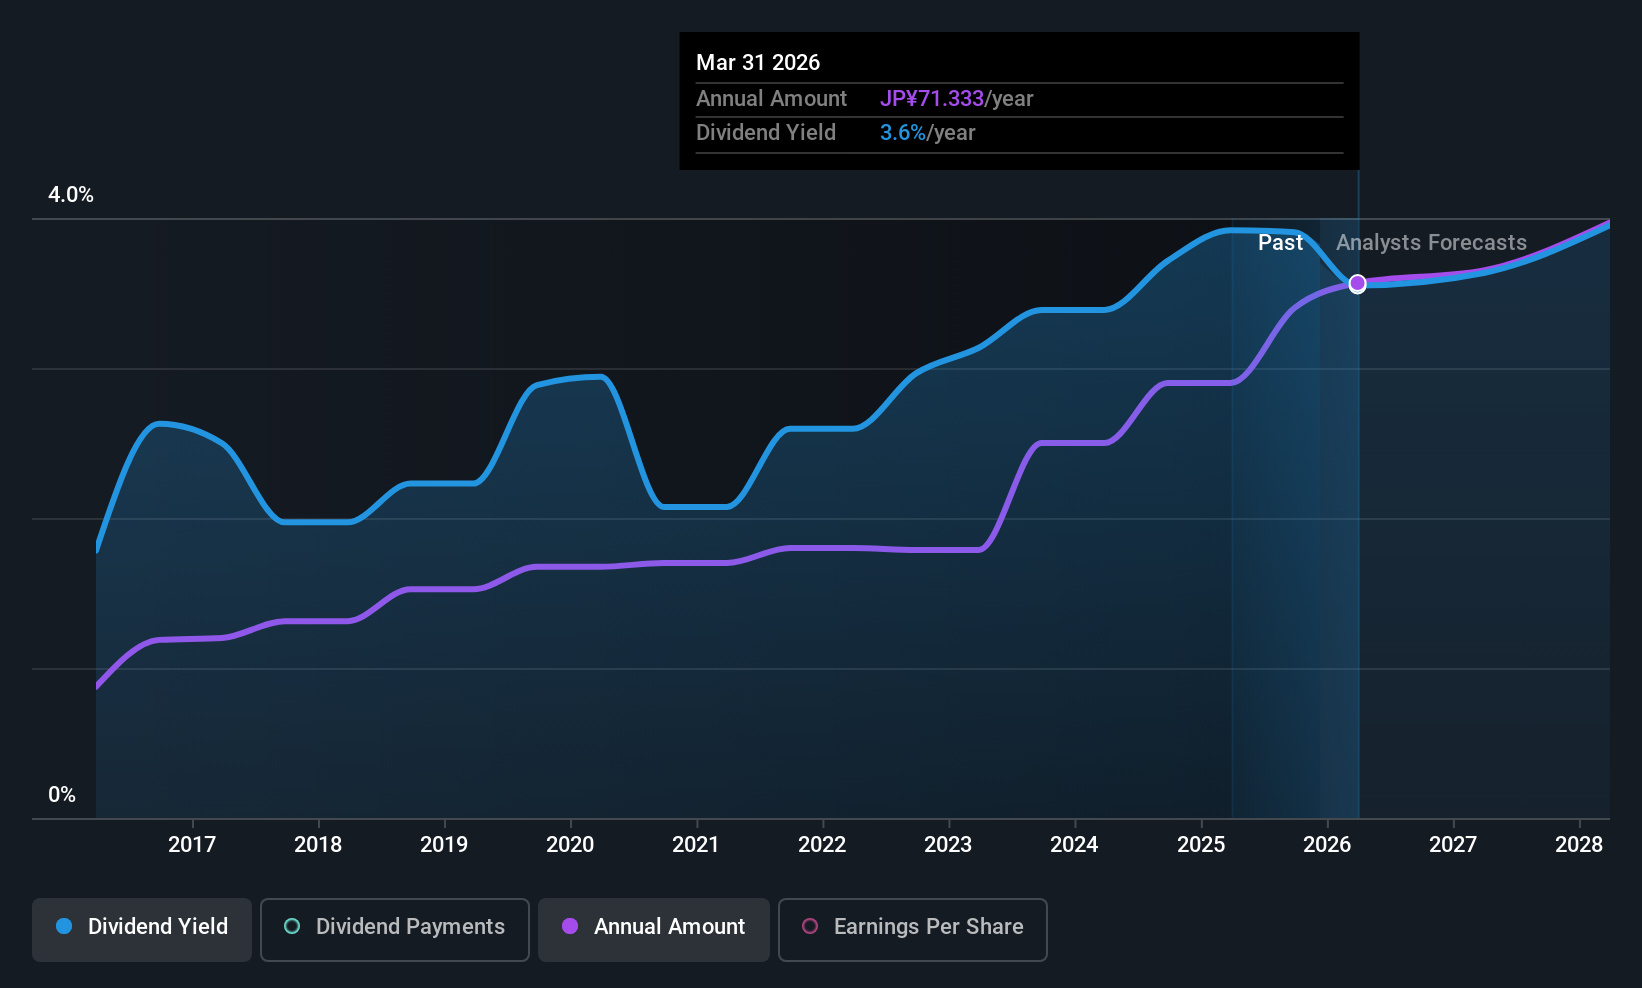Click the Earnings Per Share ring icon
The image size is (1642, 988).
click(810, 927)
